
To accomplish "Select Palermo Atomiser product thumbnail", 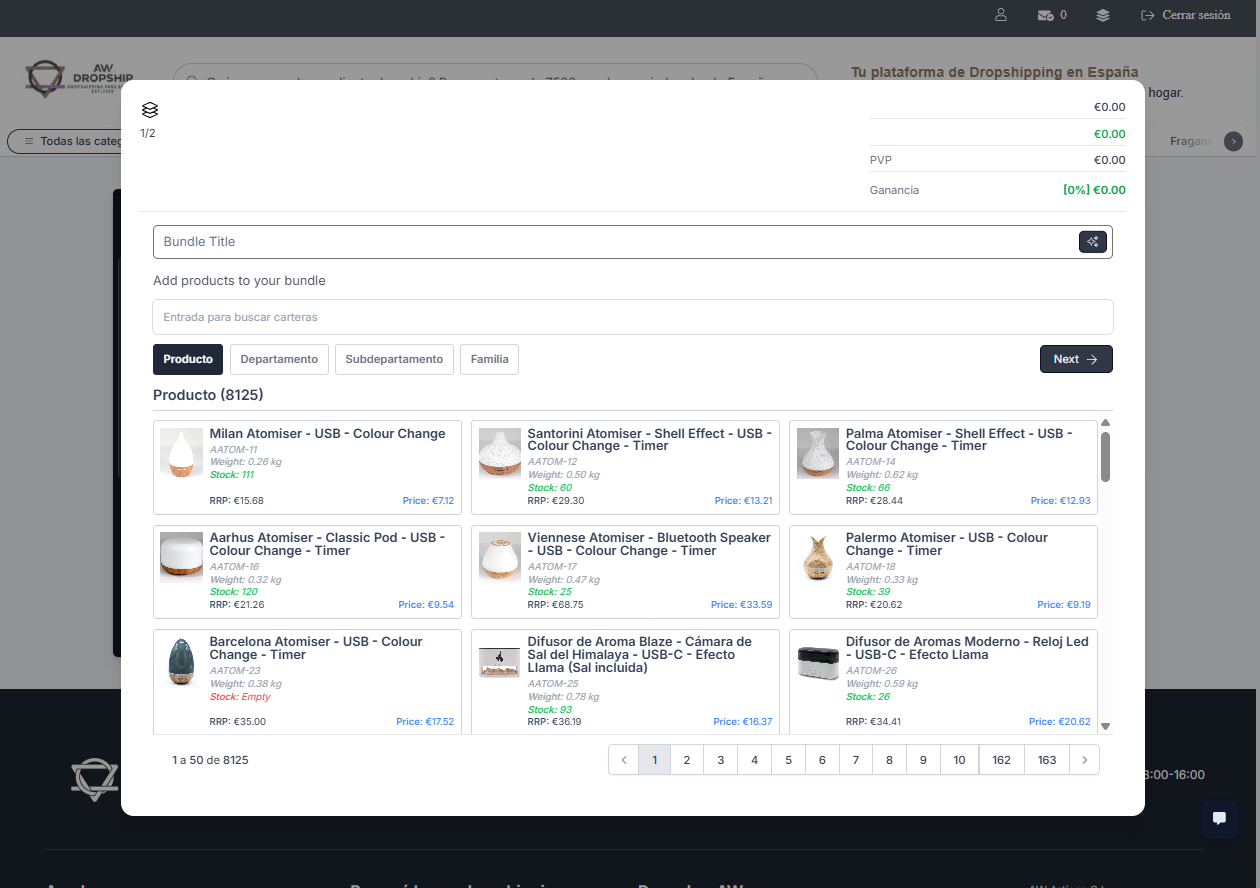I will point(818,557).
